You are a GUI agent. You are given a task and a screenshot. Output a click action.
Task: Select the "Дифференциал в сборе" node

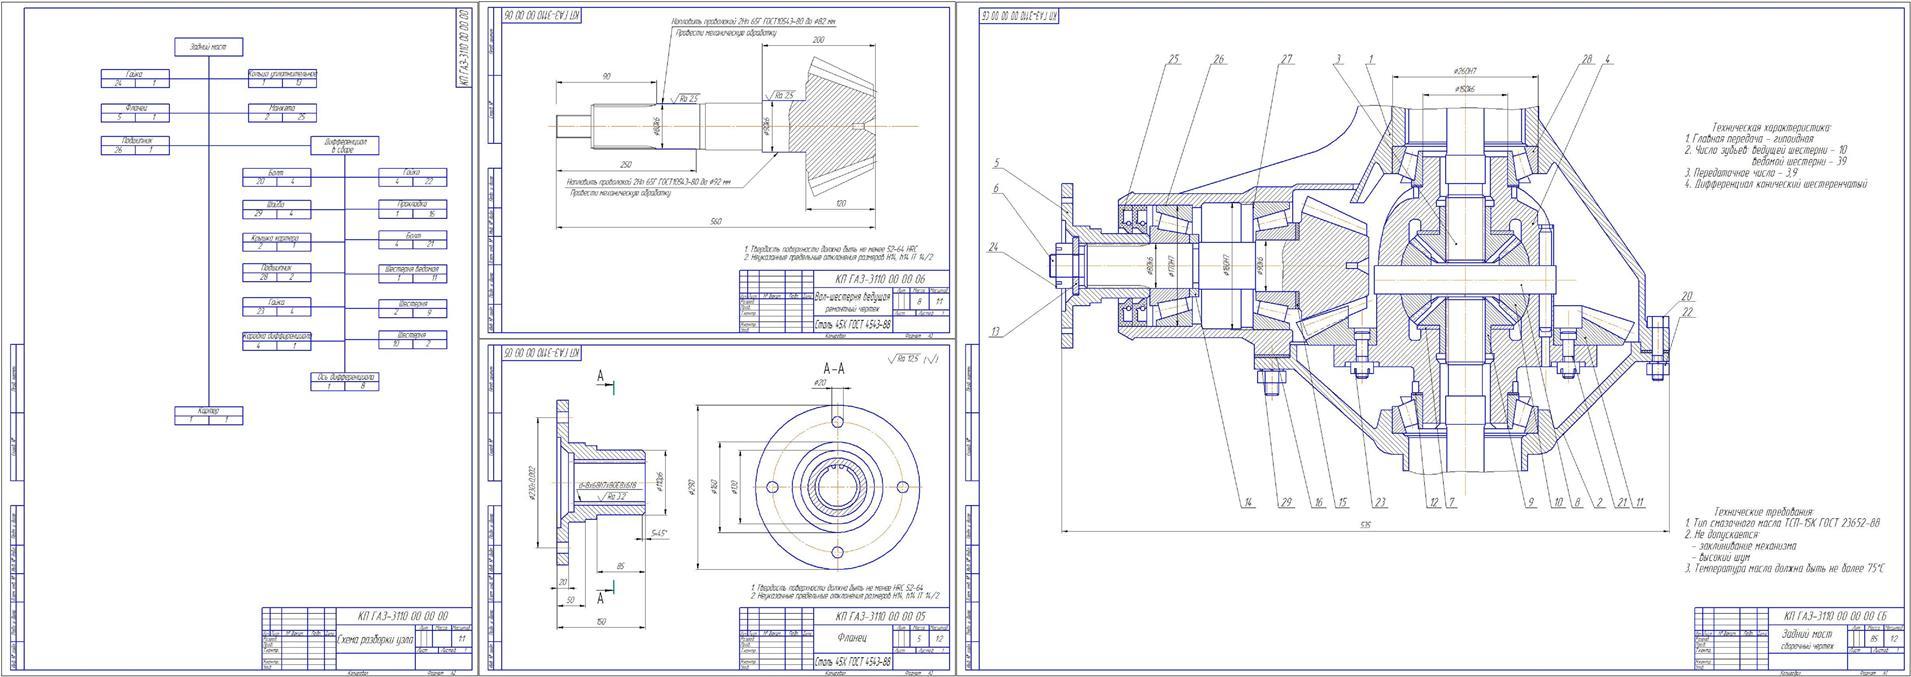[345, 146]
